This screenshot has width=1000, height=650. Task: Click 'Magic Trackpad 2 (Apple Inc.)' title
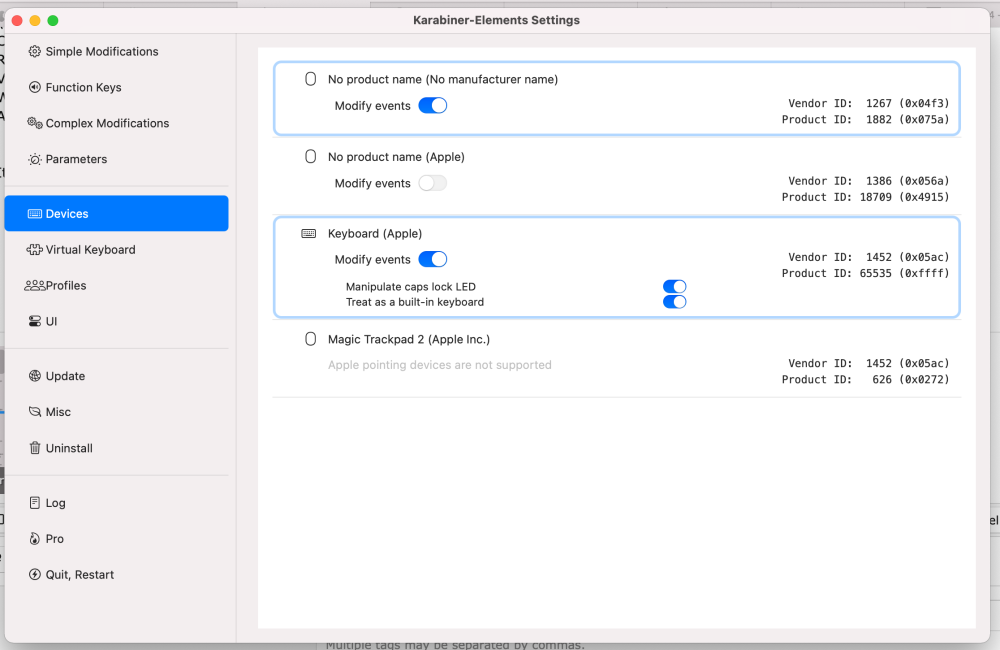tap(409, 340)
